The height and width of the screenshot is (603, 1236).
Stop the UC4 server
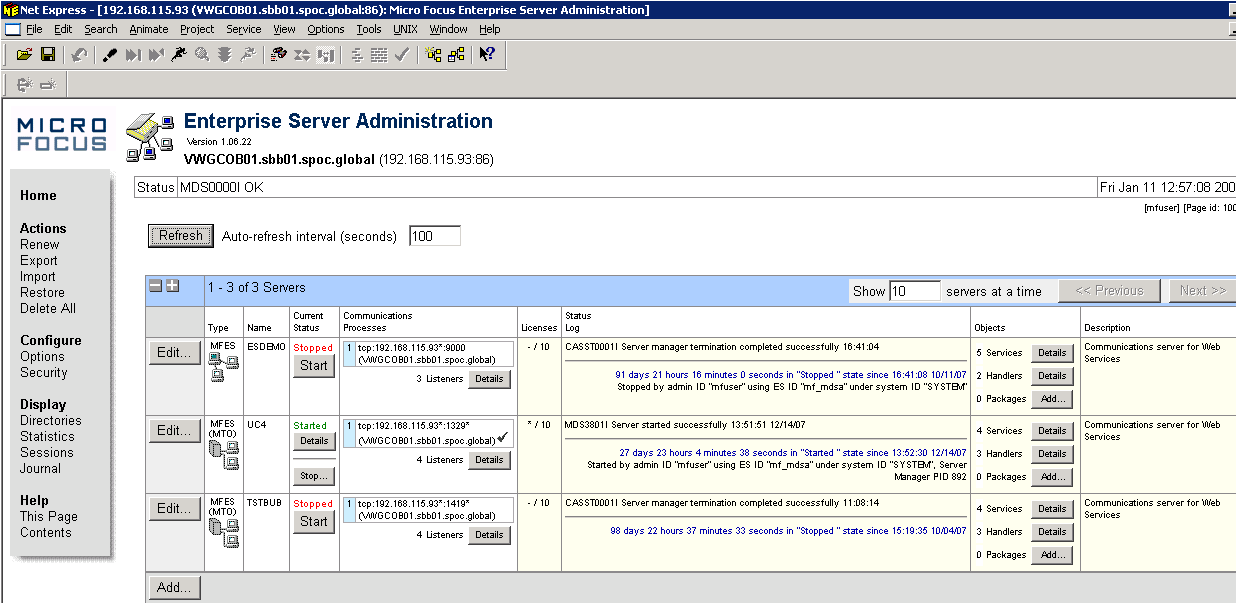click(x=314, y=476)
